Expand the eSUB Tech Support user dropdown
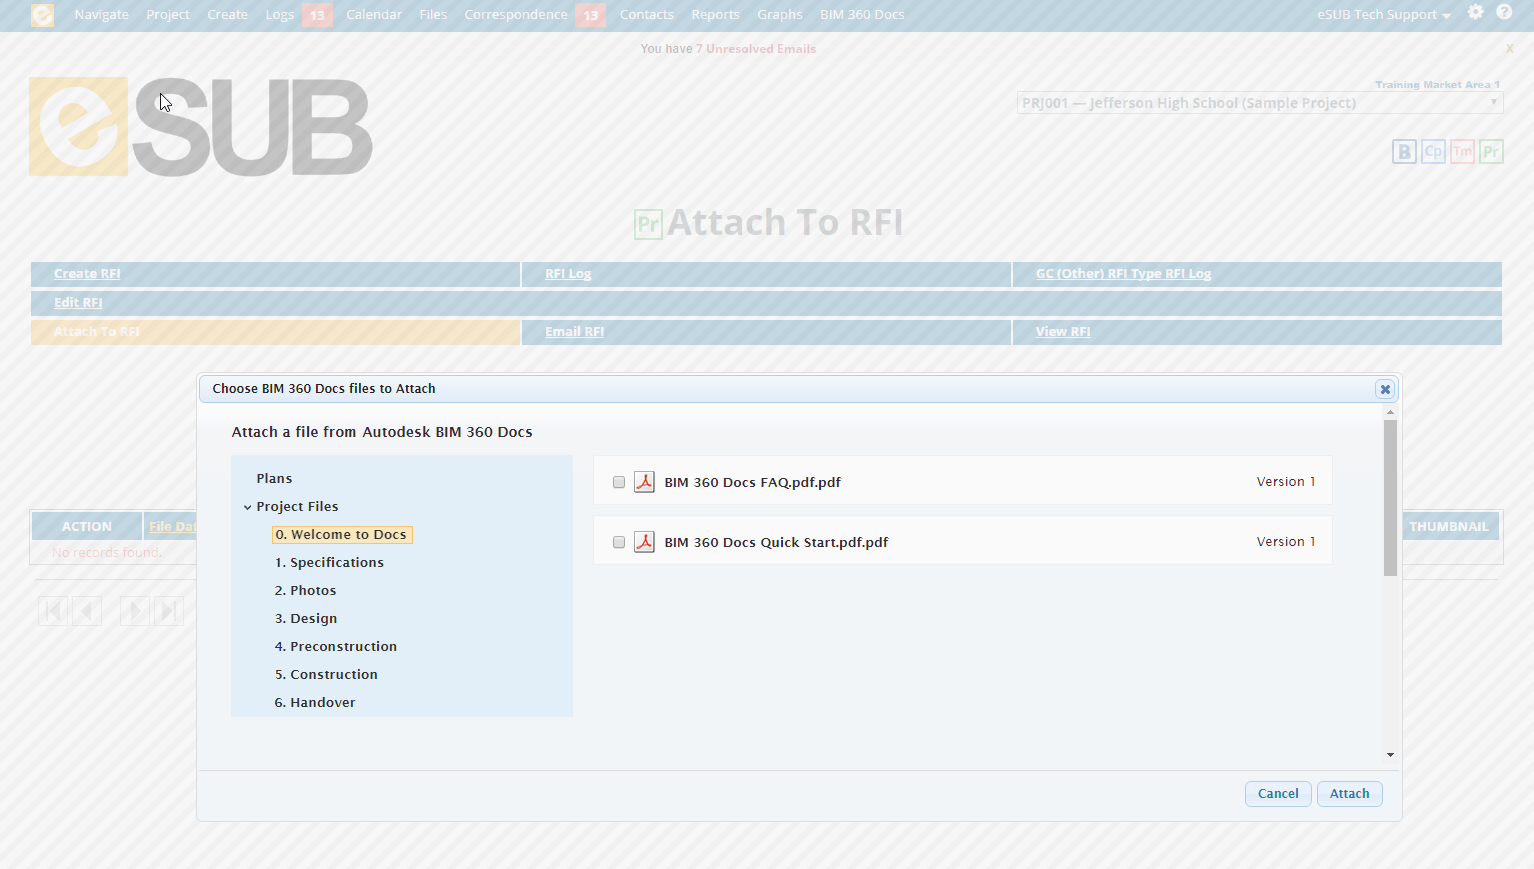The image size is (1534, 869). [1382, 15]
